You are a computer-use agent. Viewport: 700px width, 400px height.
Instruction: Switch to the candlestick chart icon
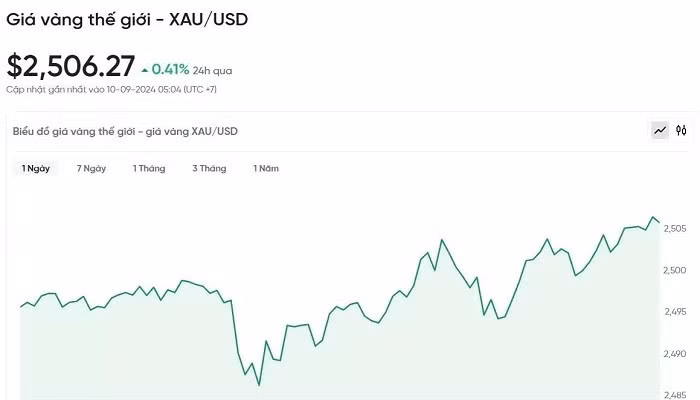click(681, 130)
